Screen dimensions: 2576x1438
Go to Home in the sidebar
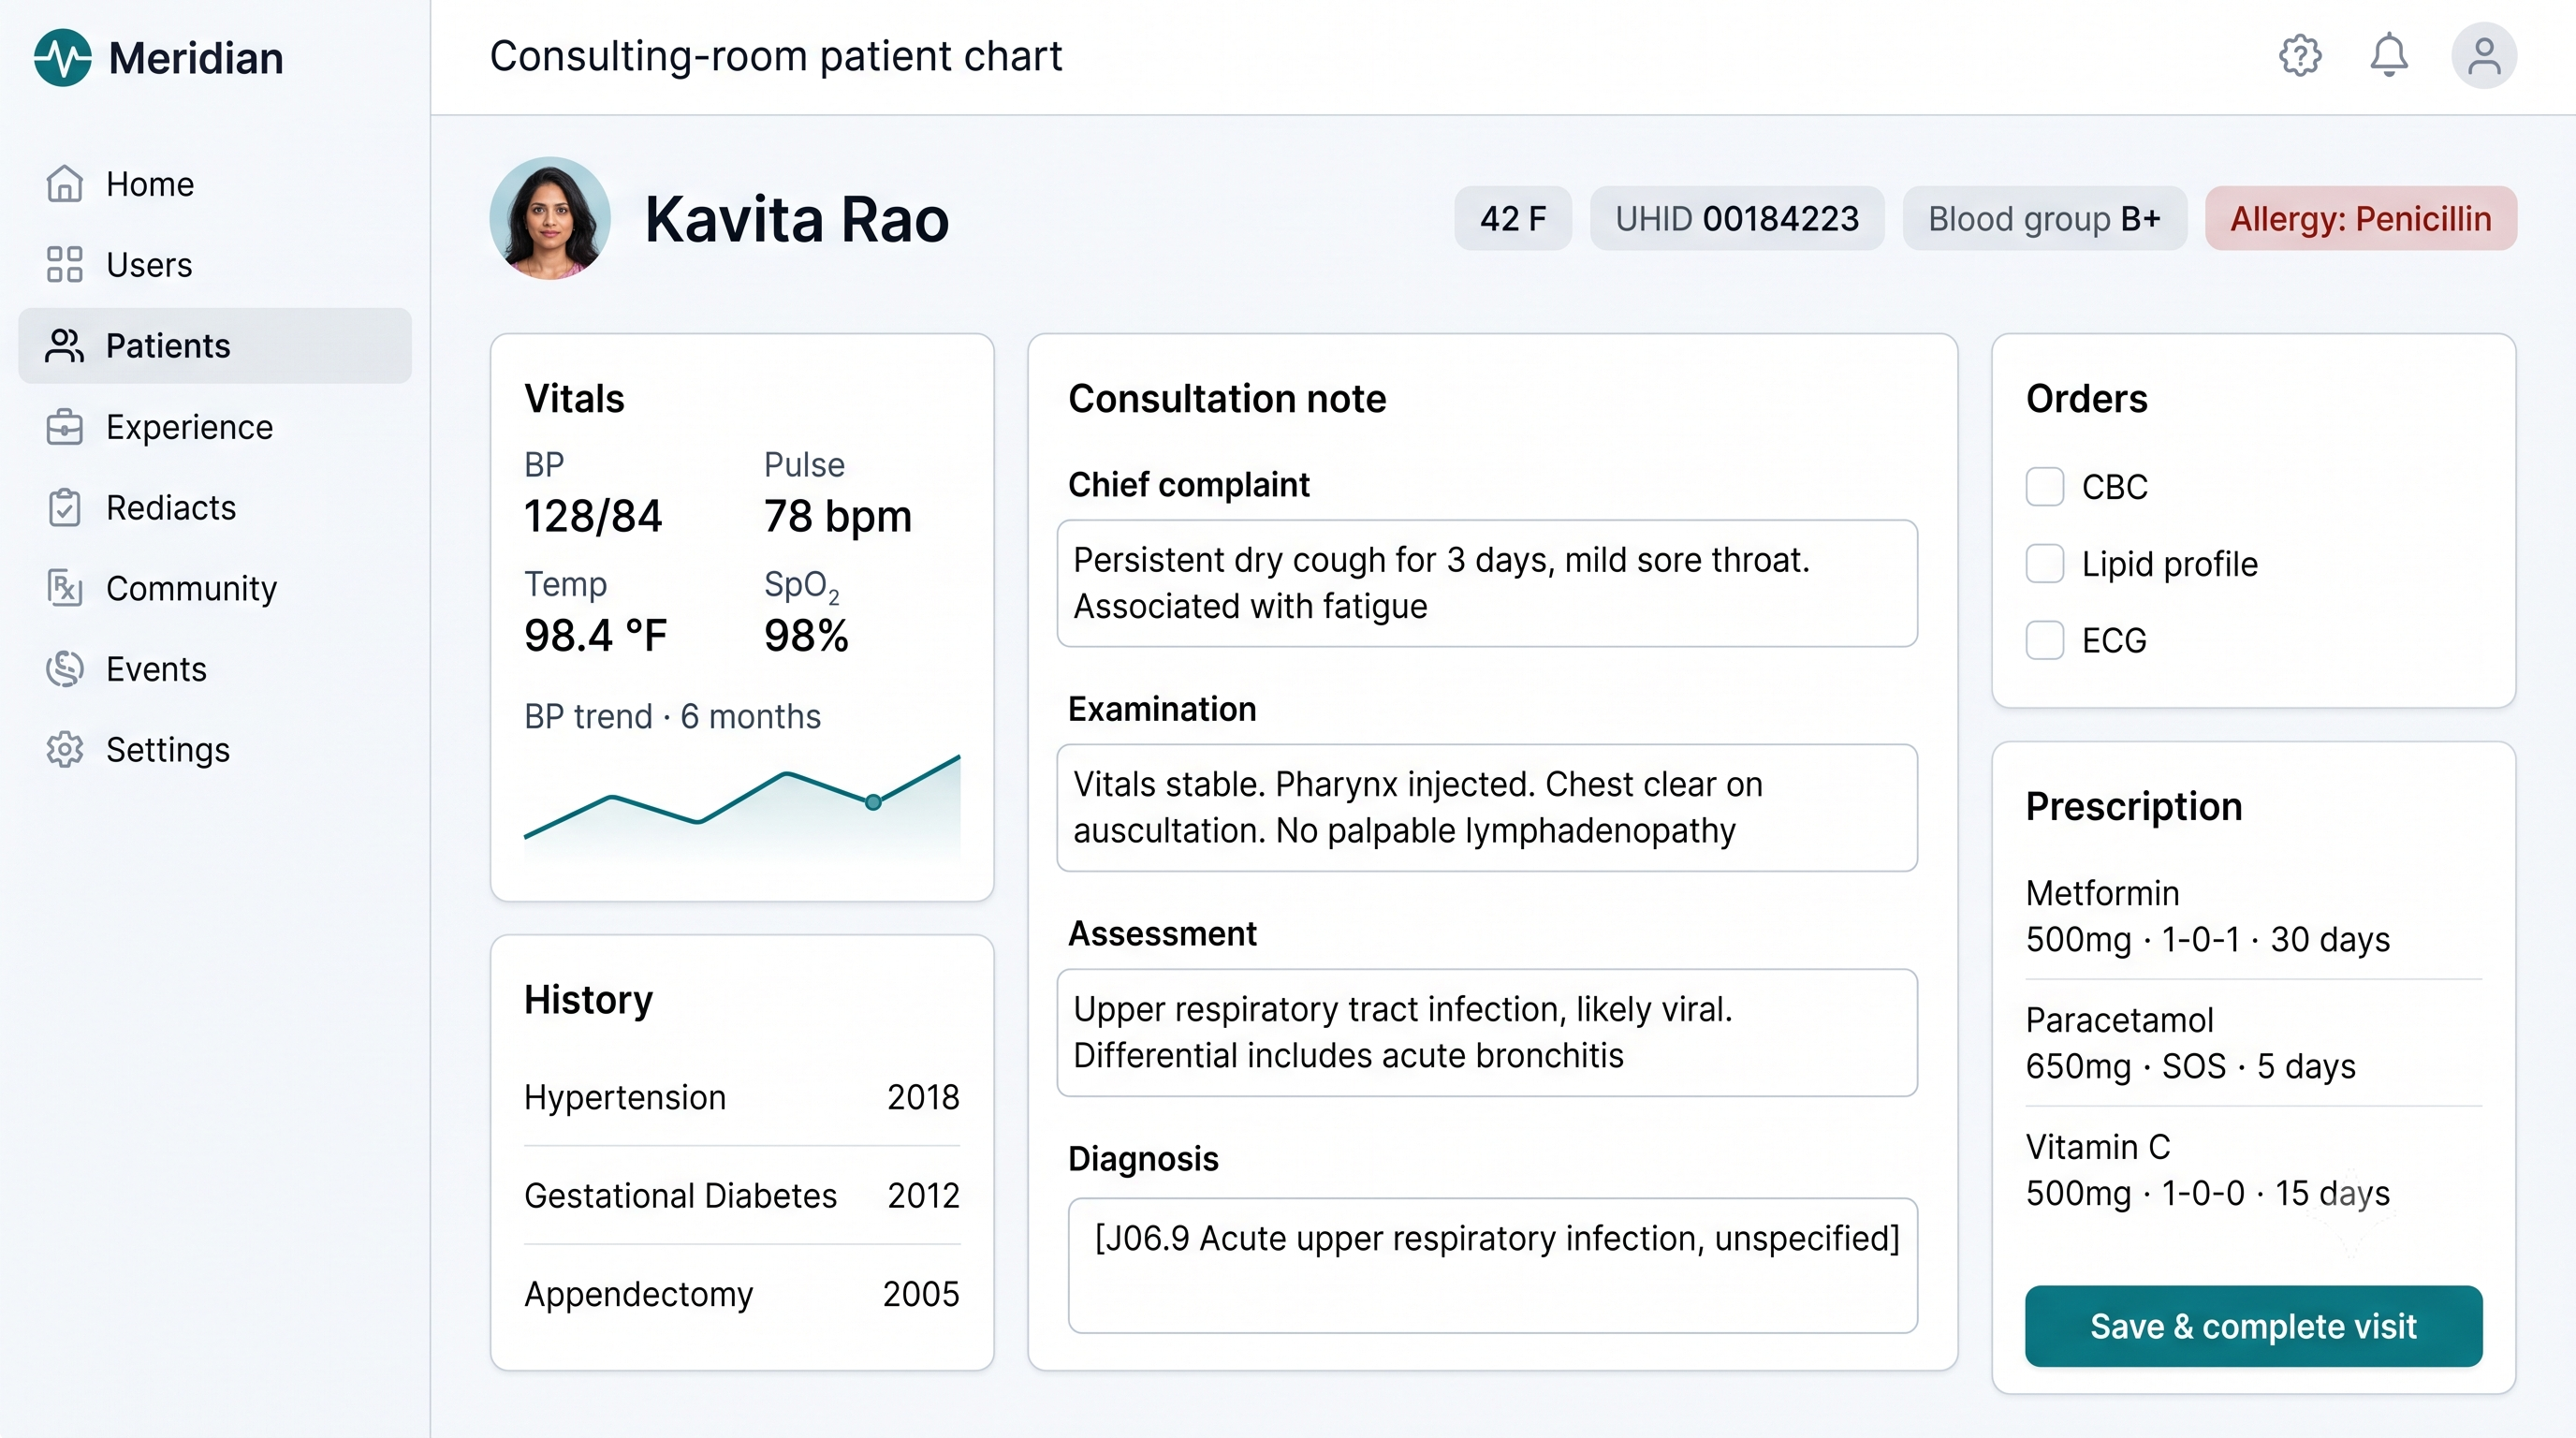point(215,184)
